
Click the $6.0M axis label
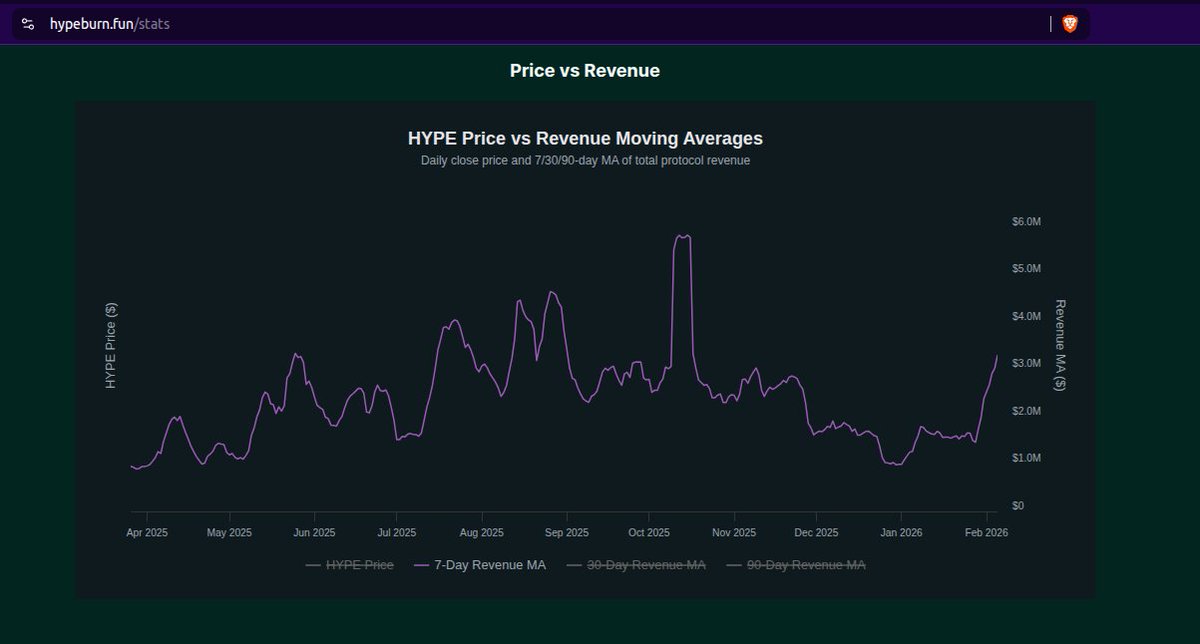pos(1026,221)
